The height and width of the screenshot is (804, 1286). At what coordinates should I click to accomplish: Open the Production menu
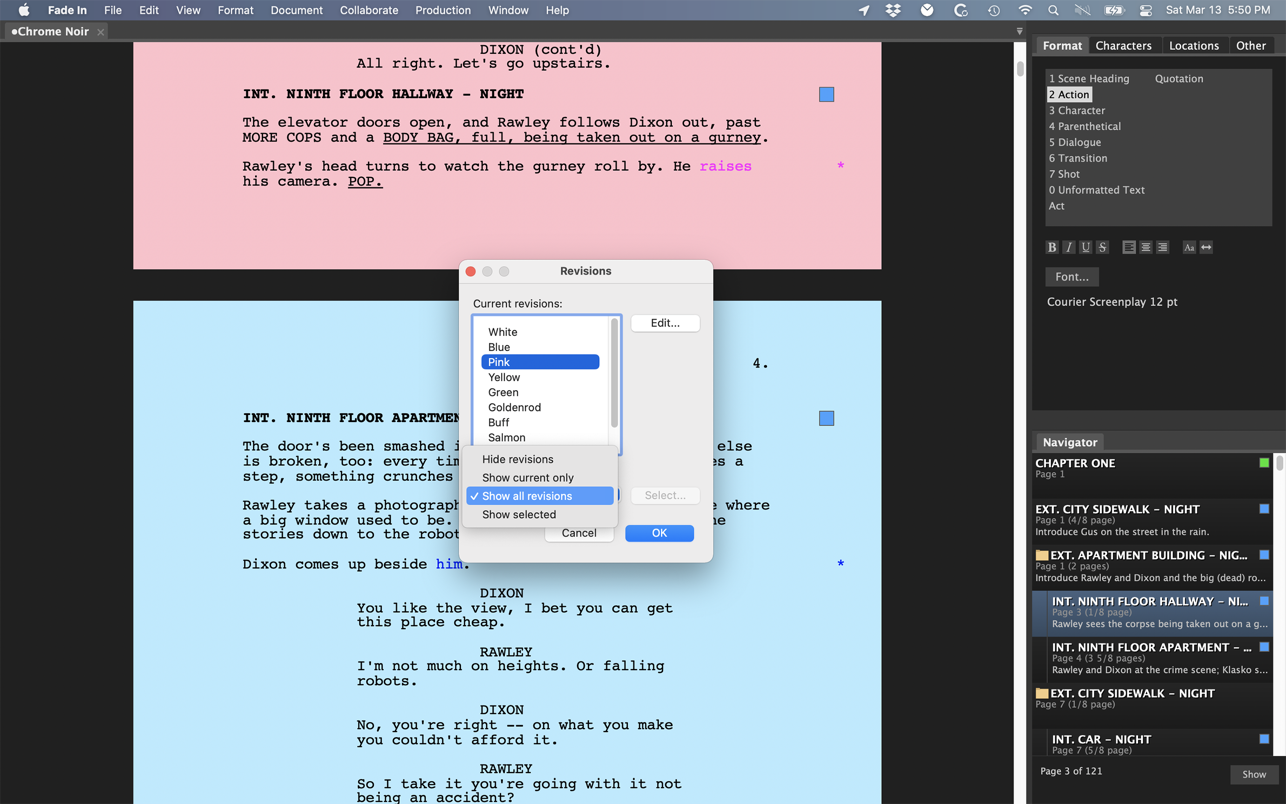442,10
